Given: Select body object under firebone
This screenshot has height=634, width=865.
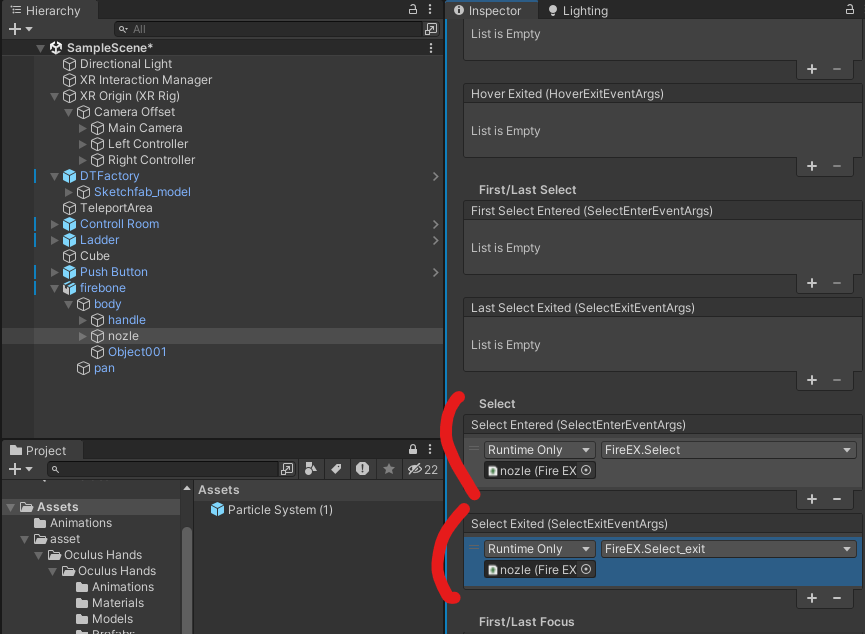Looking at the screenshot, I should point(107,304).
